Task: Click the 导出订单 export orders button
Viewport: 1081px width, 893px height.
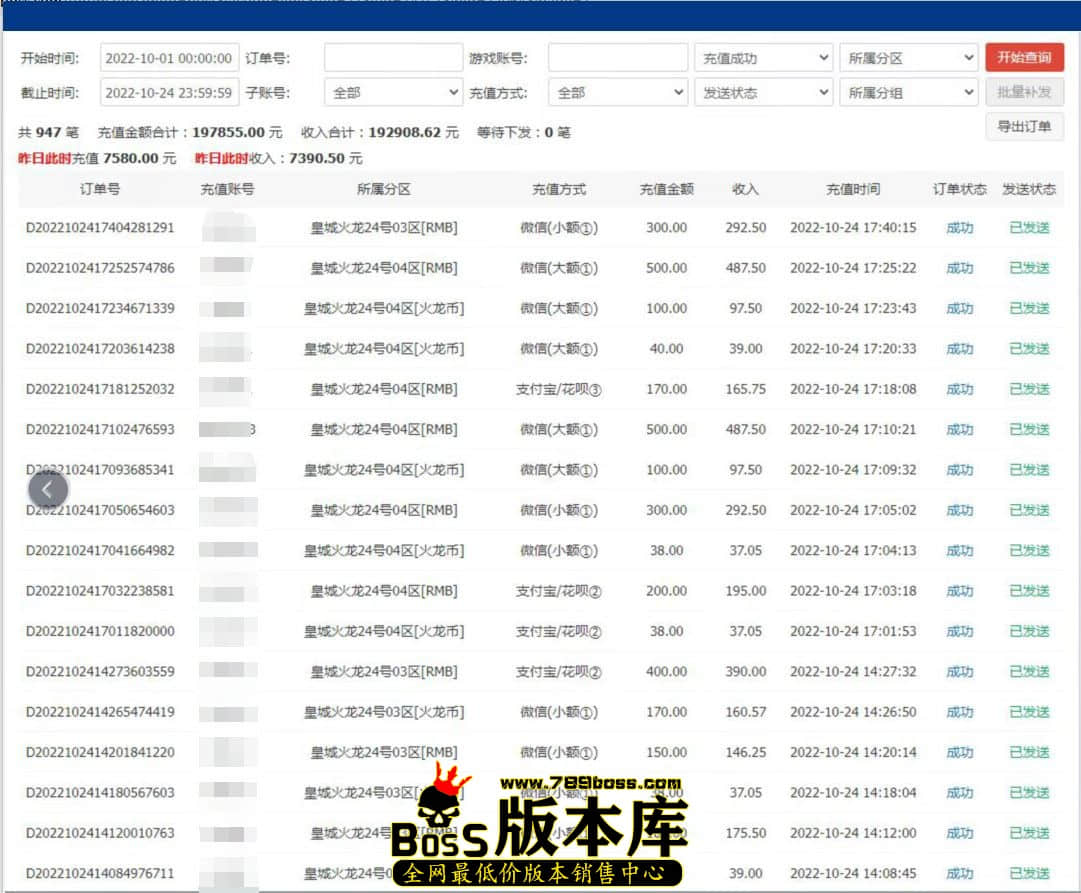Action: coord(1024,127)
